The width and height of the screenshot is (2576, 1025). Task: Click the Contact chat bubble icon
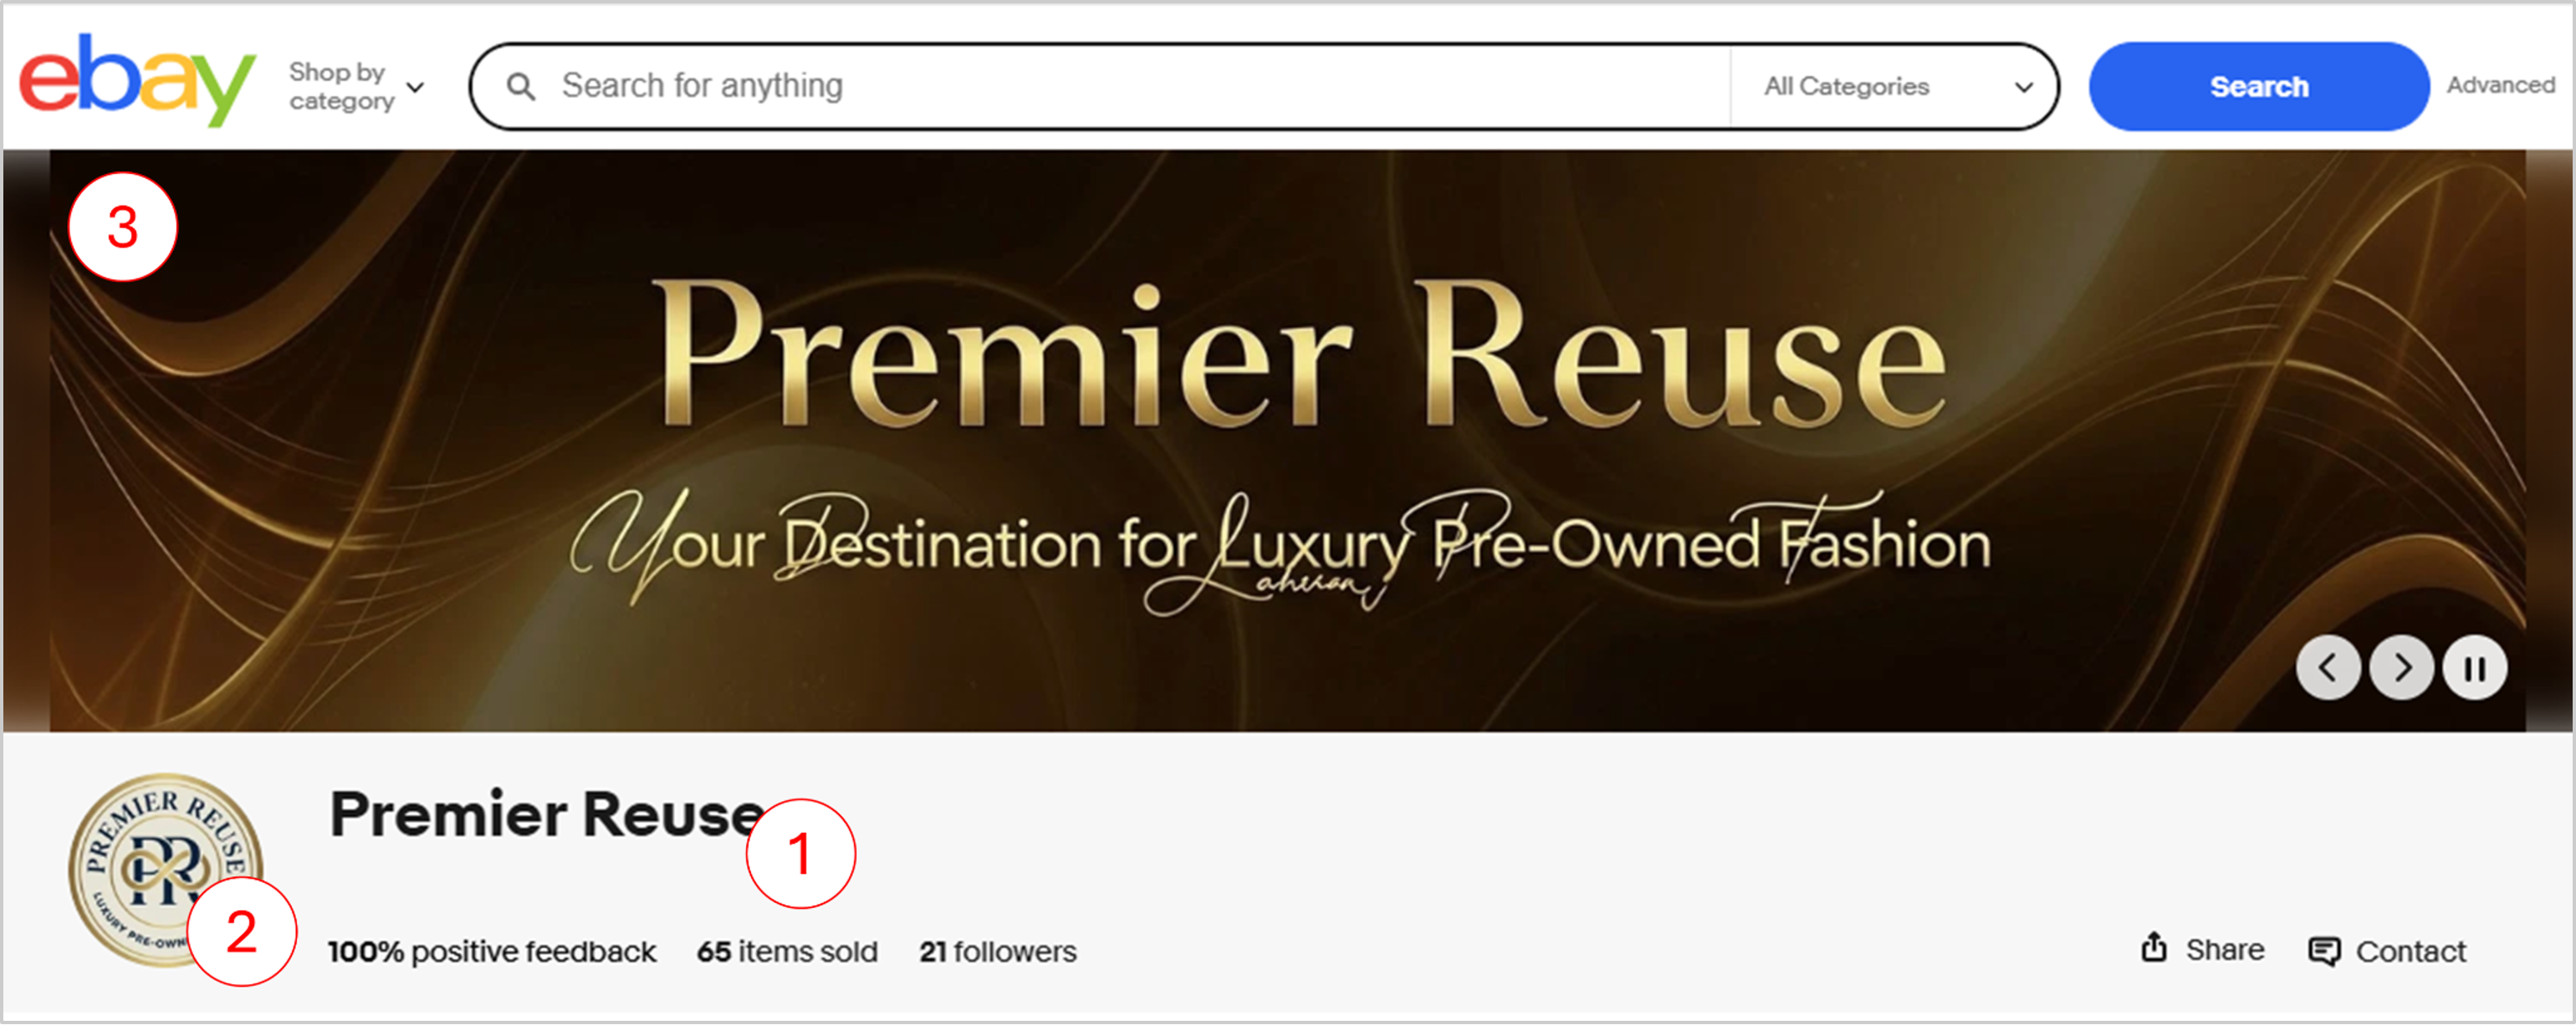pyautogui.click(x=2324, y=951)
